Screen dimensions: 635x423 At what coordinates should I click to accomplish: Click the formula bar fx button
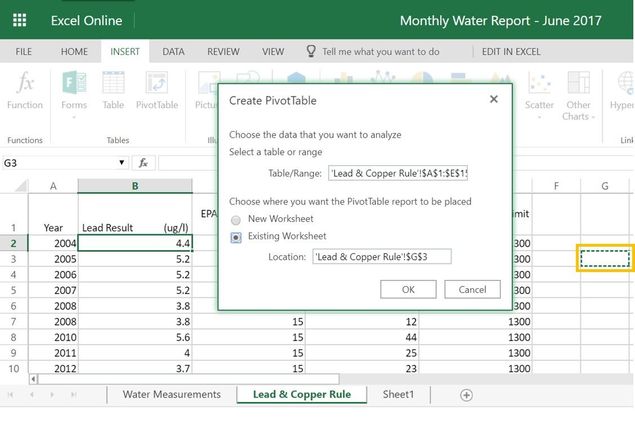click(x=143, y=163)
